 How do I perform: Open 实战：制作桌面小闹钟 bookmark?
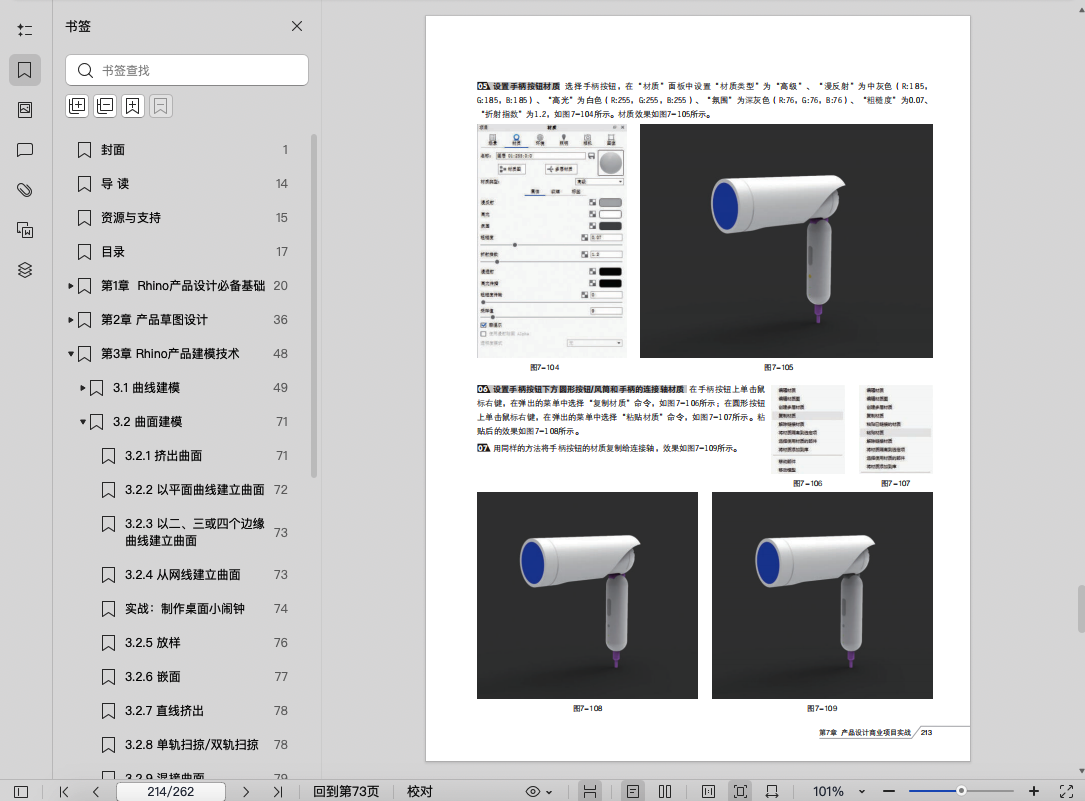(183, 609)
